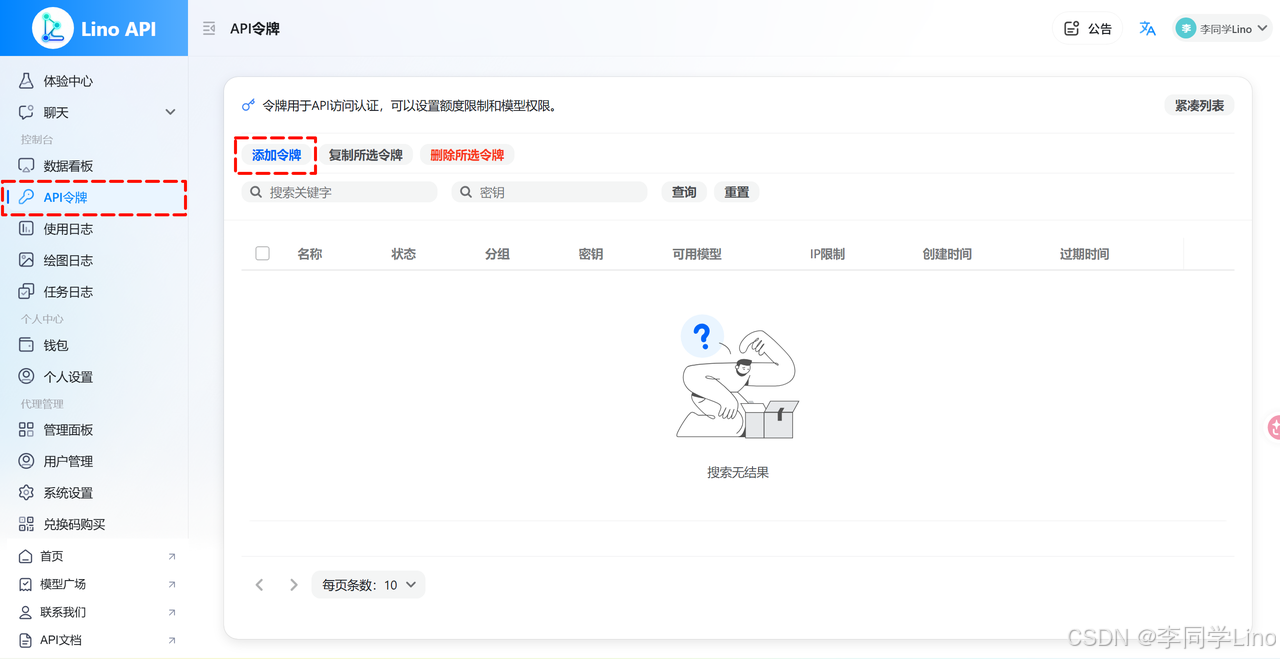Collapse the sidebar with the top-left toggle
Screen dimensions: 1280x659
pyautogui.click(x=208, y=28)
